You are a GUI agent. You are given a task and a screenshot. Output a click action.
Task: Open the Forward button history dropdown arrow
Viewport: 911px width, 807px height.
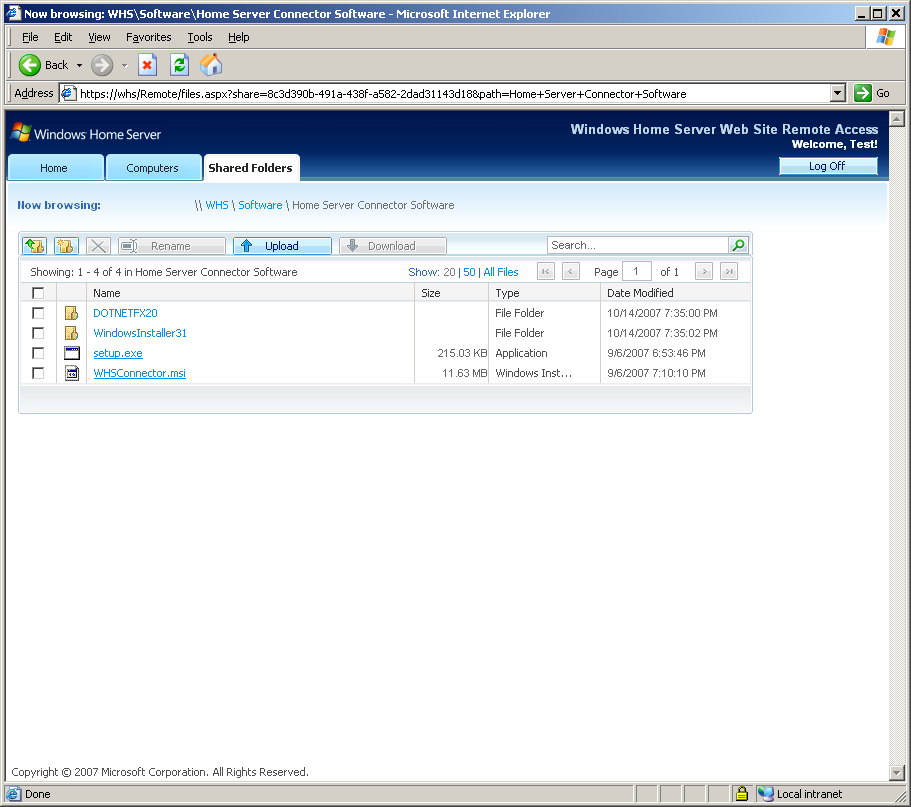124,66
